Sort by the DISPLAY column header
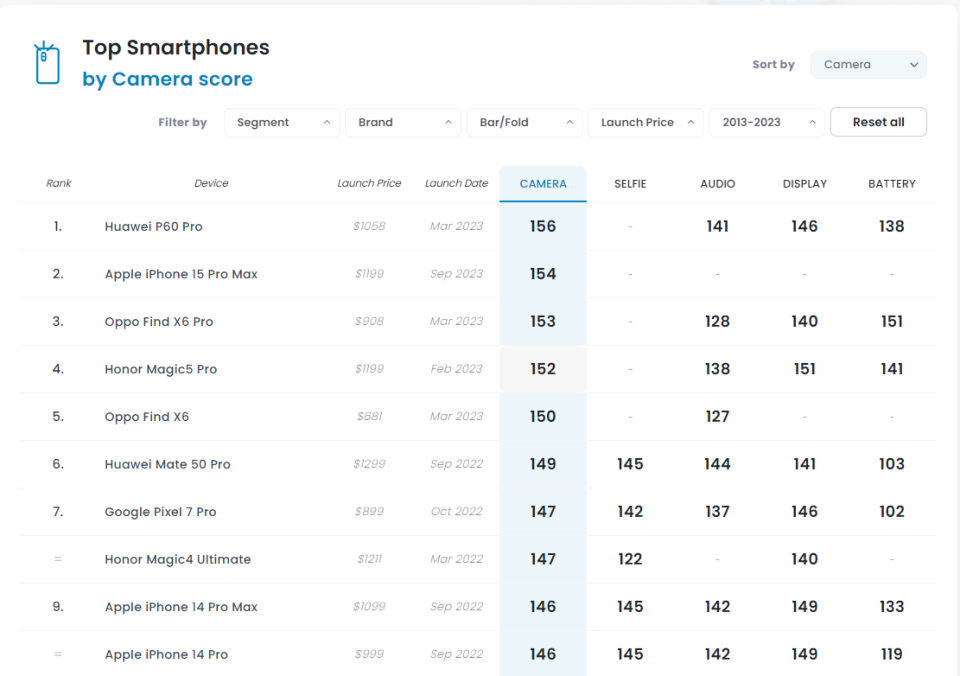This screenshot has width=960, height=676. click(x=804, y=184)
